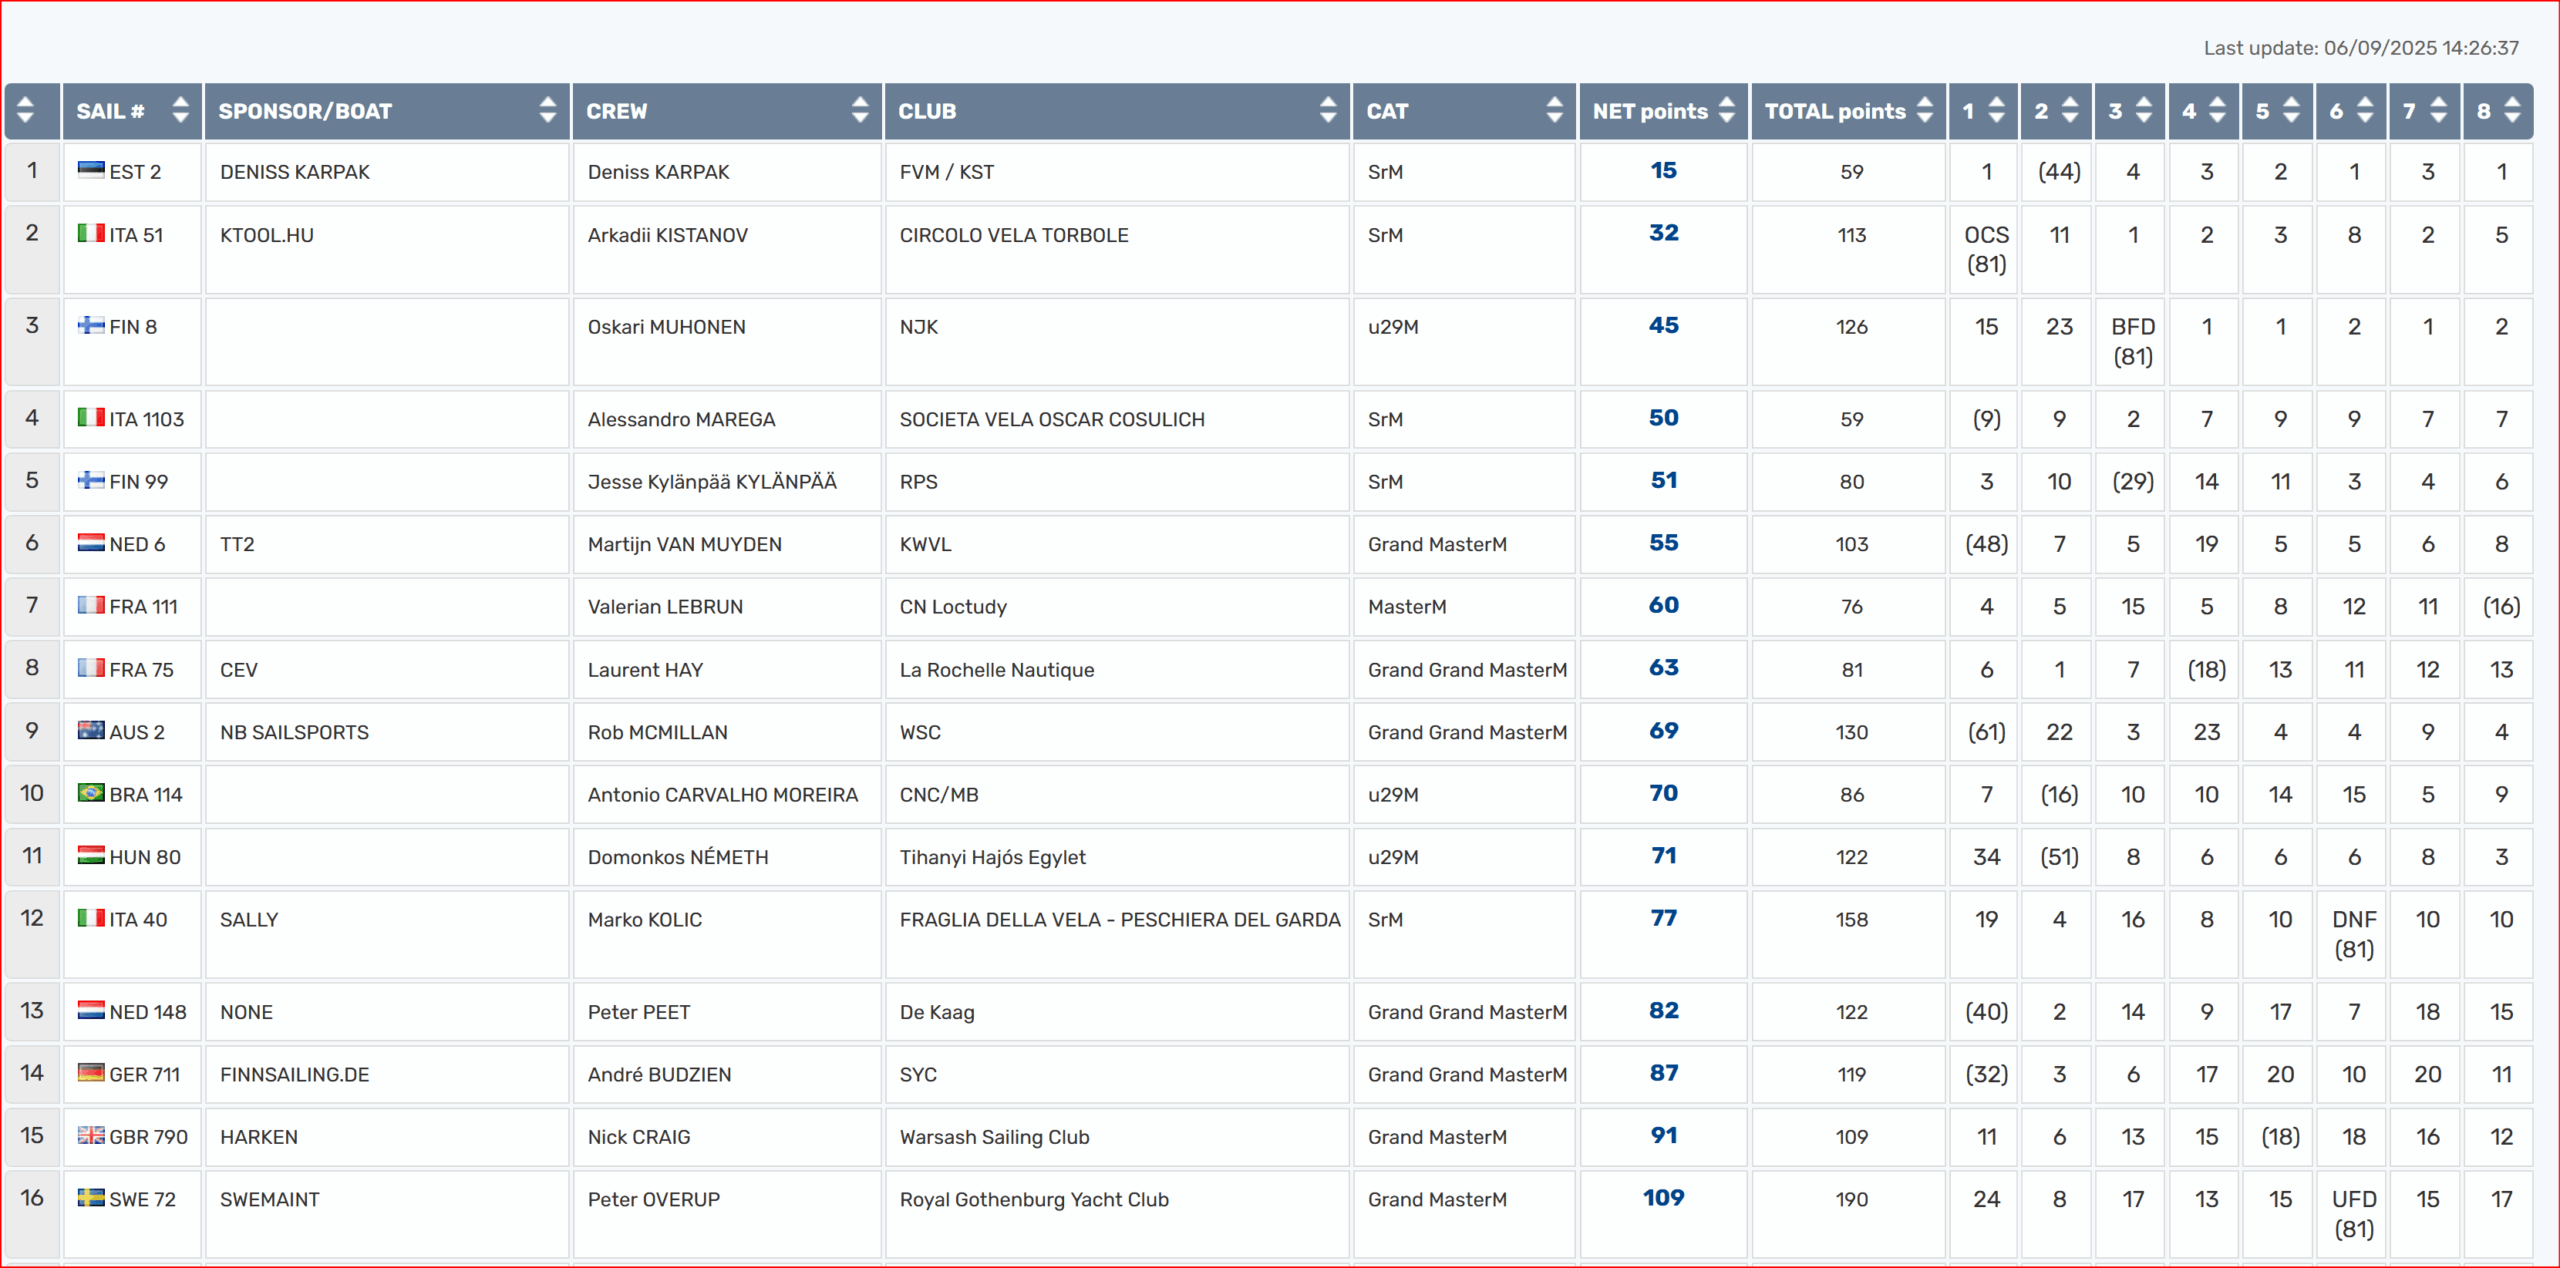This screenshot has width=2560, height=1268.
Task: Click sail number ITA 1103
Action: coord(146,420)
